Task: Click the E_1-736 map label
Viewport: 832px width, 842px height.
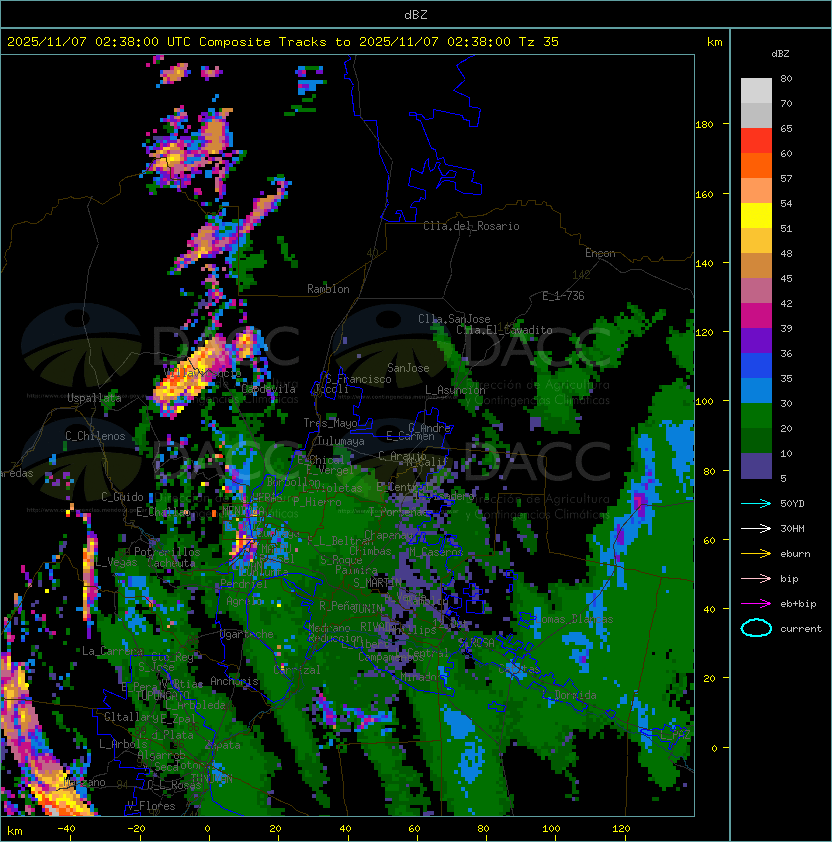Action: pyautogui.click(x=563, y=296)
